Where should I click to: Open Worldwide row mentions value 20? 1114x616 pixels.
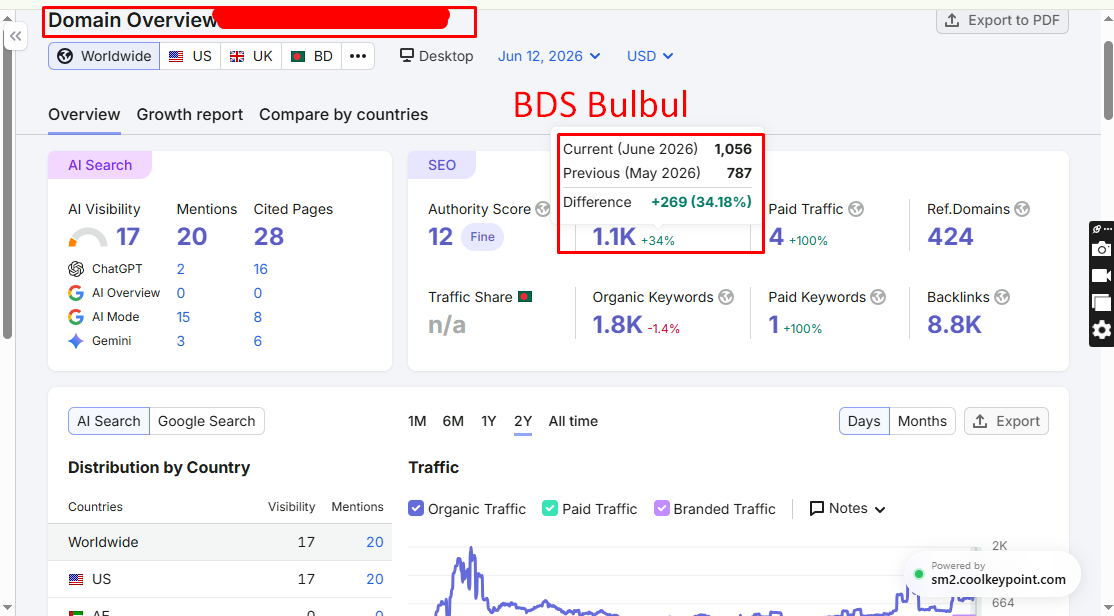tap(374, 542)
